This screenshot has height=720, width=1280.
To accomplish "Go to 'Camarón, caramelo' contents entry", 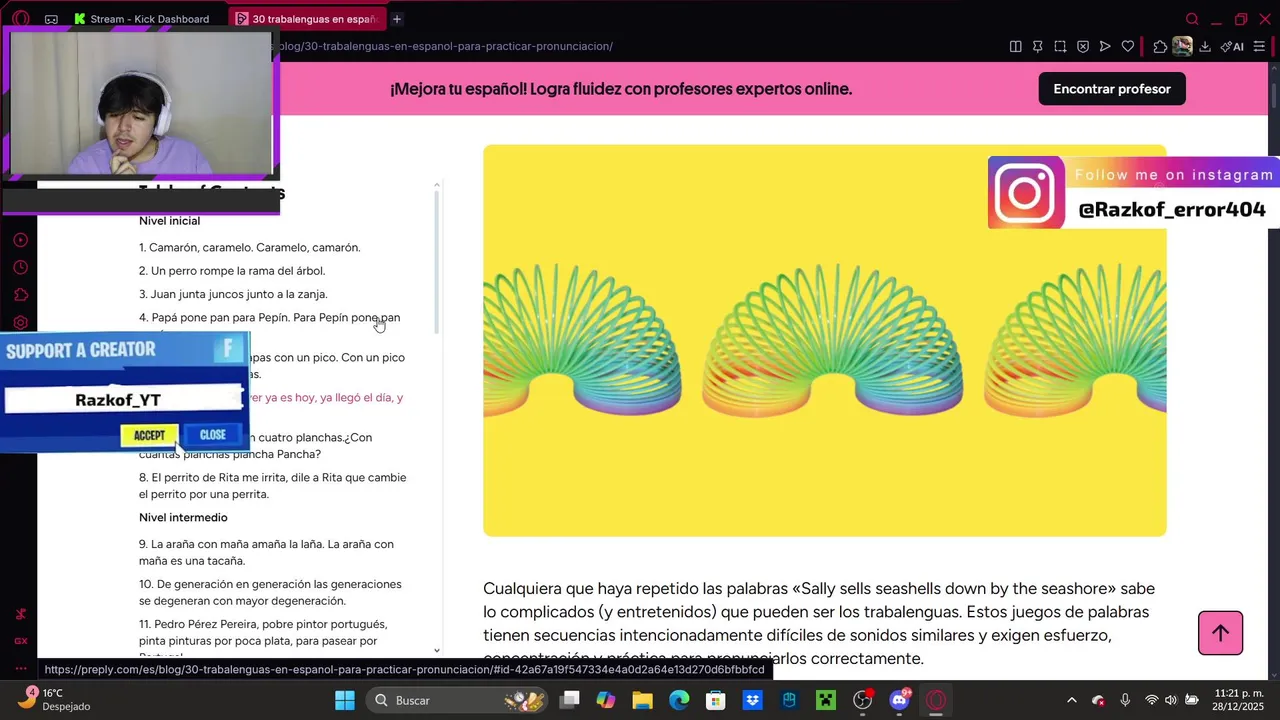I will [250, 247].
